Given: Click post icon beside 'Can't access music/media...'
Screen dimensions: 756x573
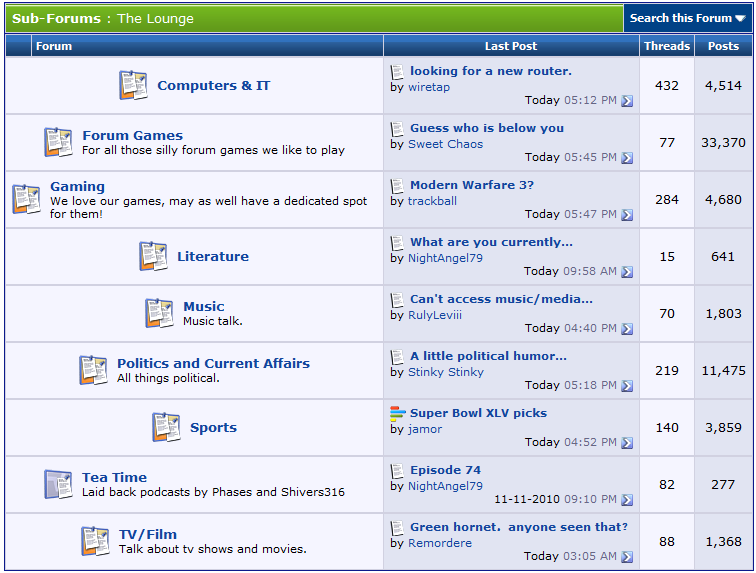Looking at the screenshot, I should (397, 300).
